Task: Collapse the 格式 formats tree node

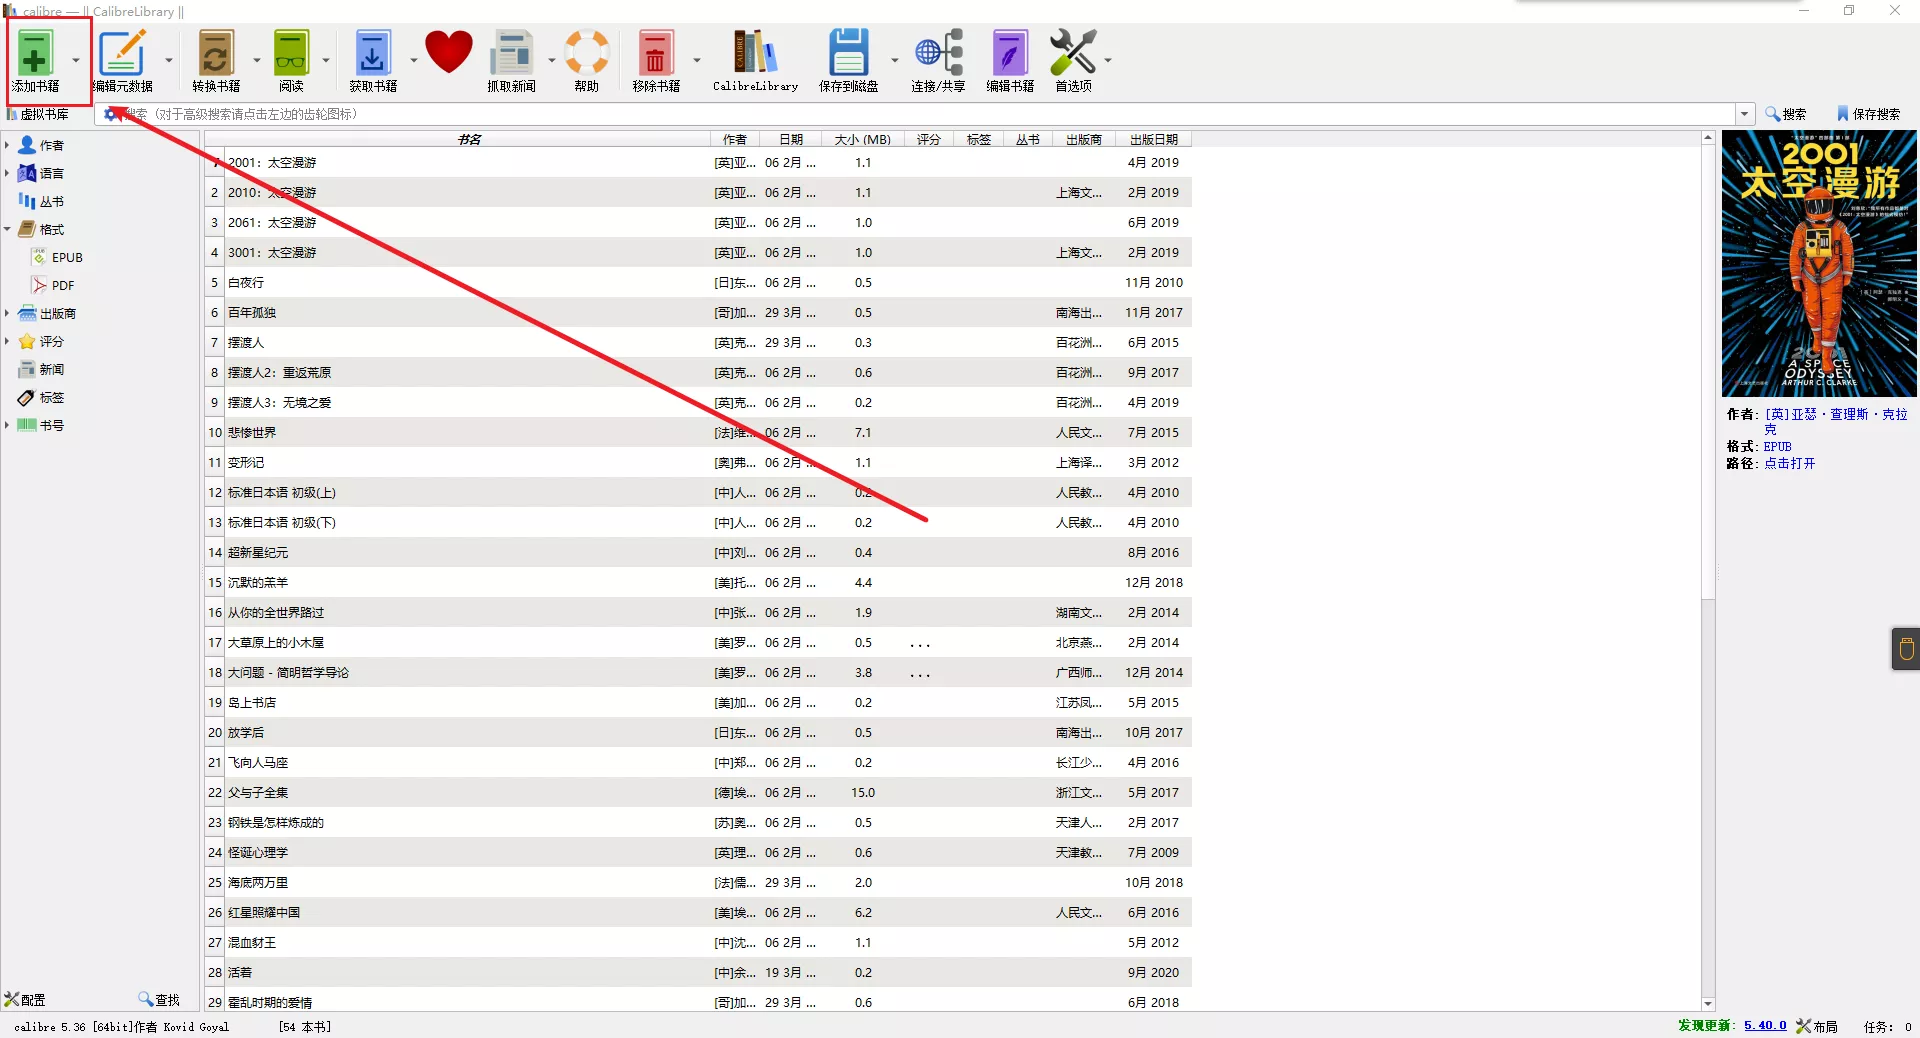Action: (x=7, y=229)
